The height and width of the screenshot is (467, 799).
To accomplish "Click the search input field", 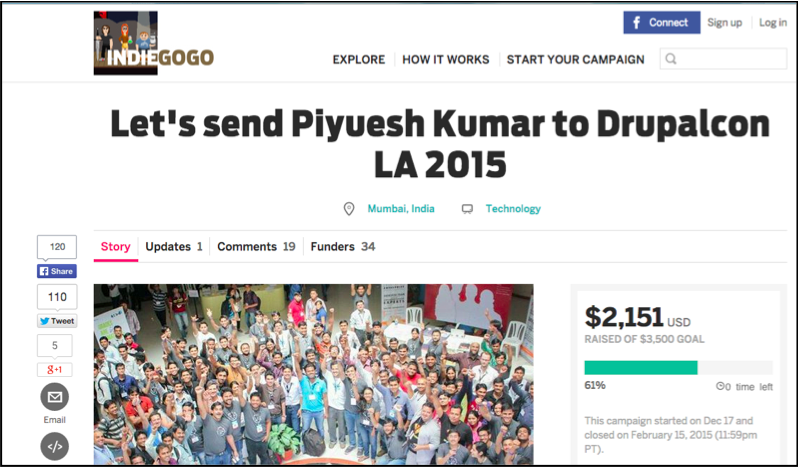I will tap(723, 59).
